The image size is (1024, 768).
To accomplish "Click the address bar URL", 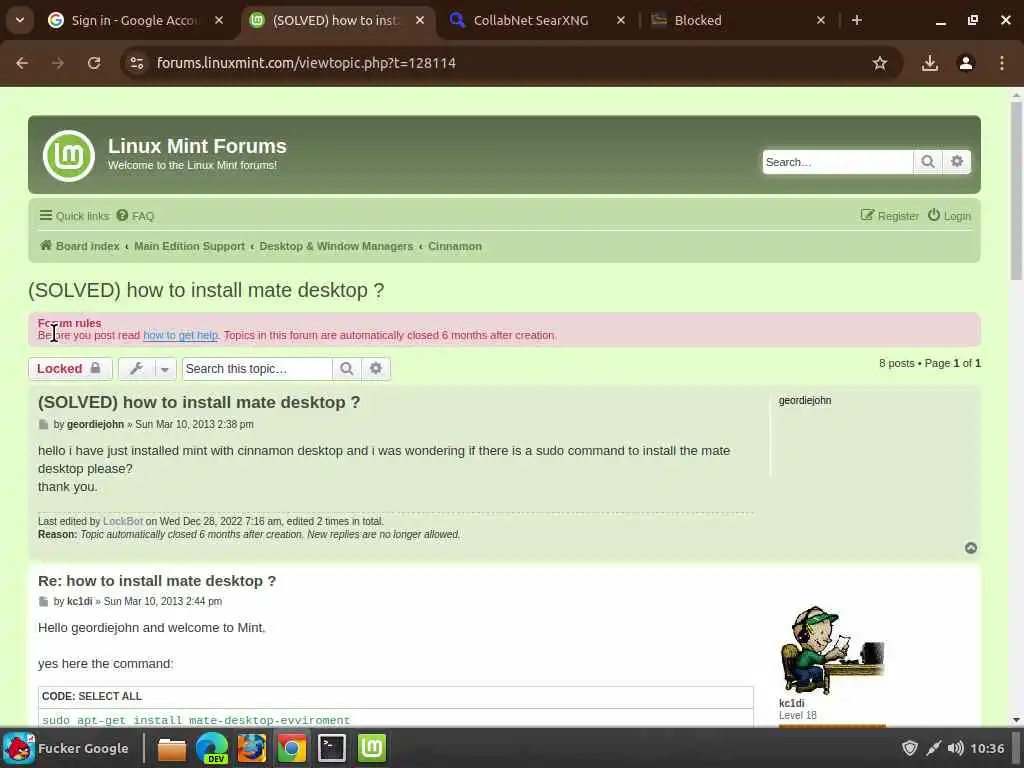I will point(306,63).
